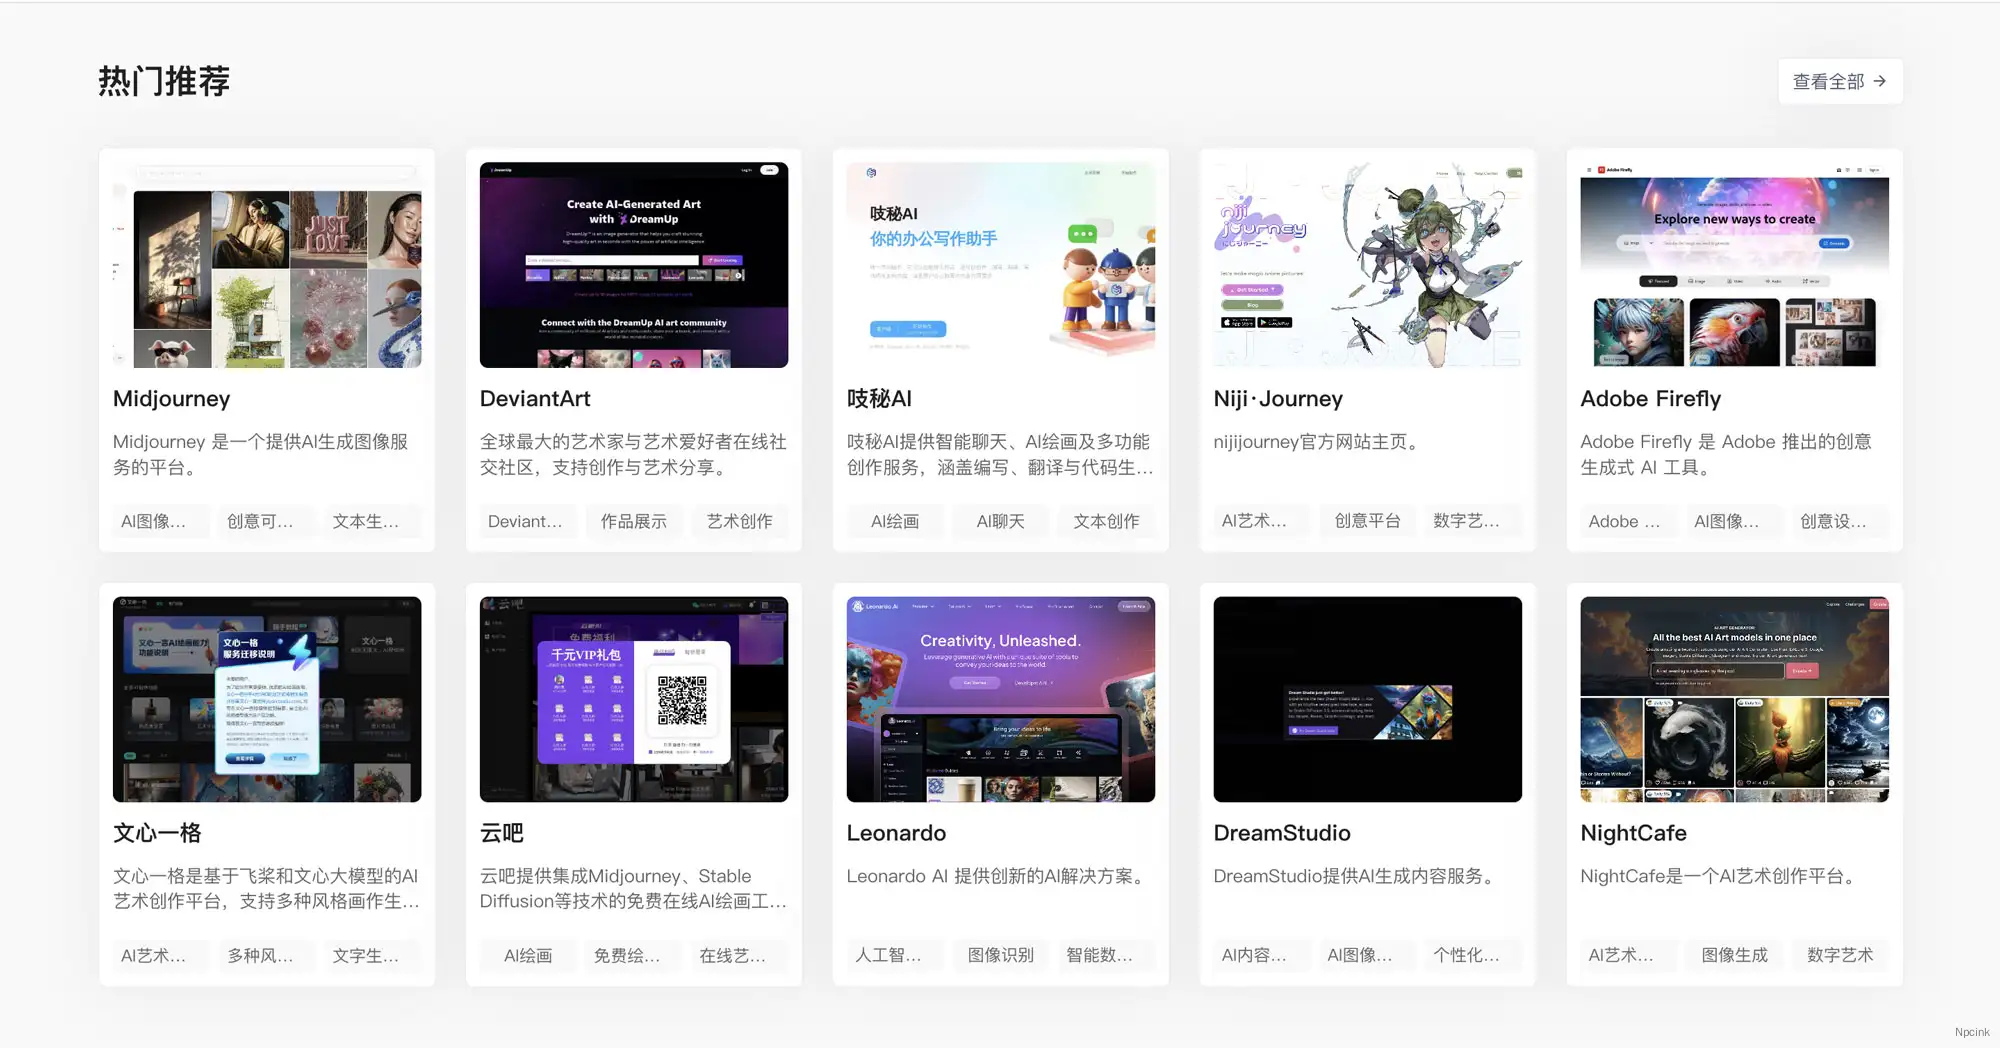选择 NightCafe 的「图像生成」标签
The width and height of the screenshot is (2000, 1048).
[x=1733, y=955]
